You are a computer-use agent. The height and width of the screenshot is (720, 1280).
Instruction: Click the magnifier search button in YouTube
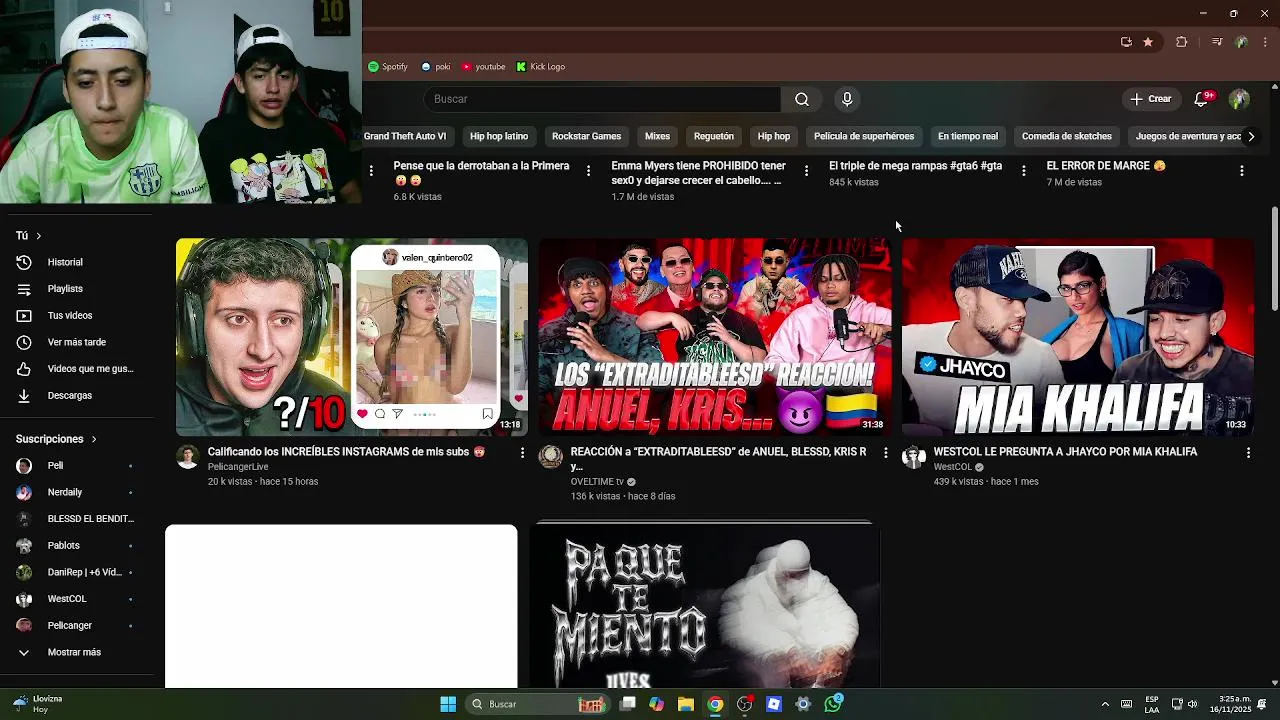(x=802, y=99)
